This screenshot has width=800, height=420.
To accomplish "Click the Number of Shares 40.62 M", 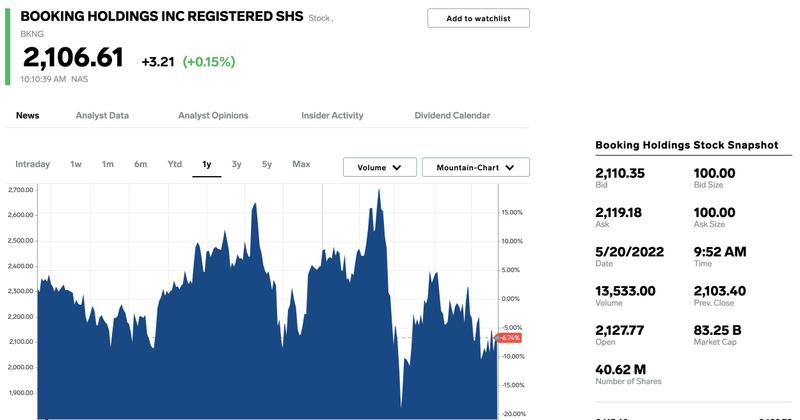I will pyautogui.click(x=620, y=370).
